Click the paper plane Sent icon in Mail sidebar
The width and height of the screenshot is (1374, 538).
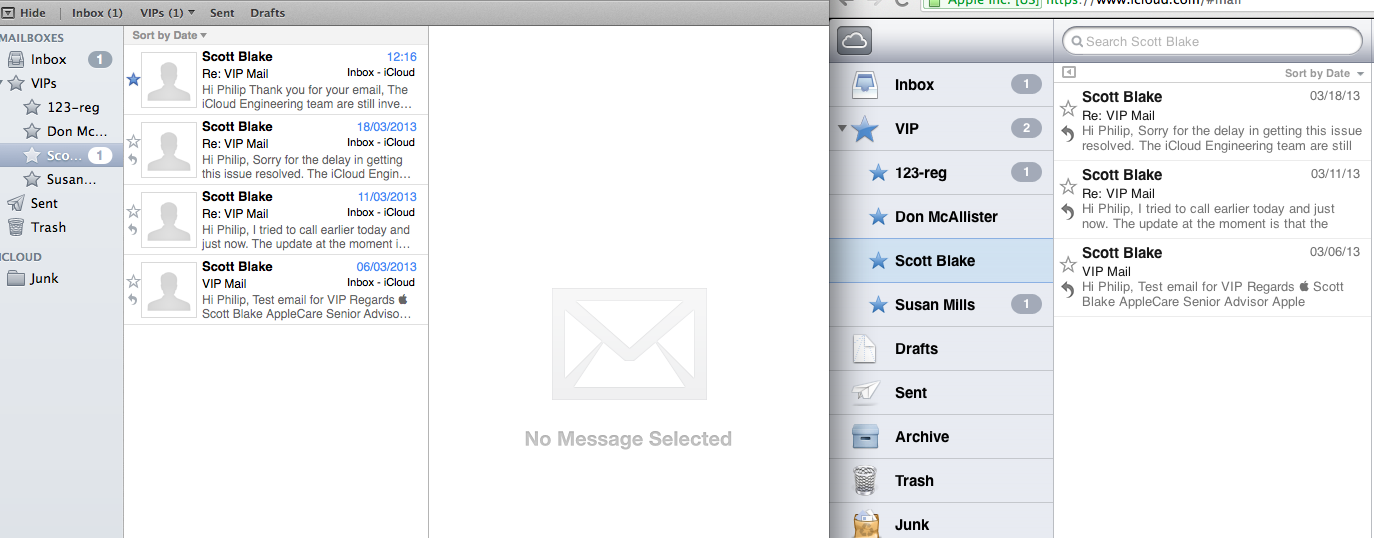tap(16, 203)
